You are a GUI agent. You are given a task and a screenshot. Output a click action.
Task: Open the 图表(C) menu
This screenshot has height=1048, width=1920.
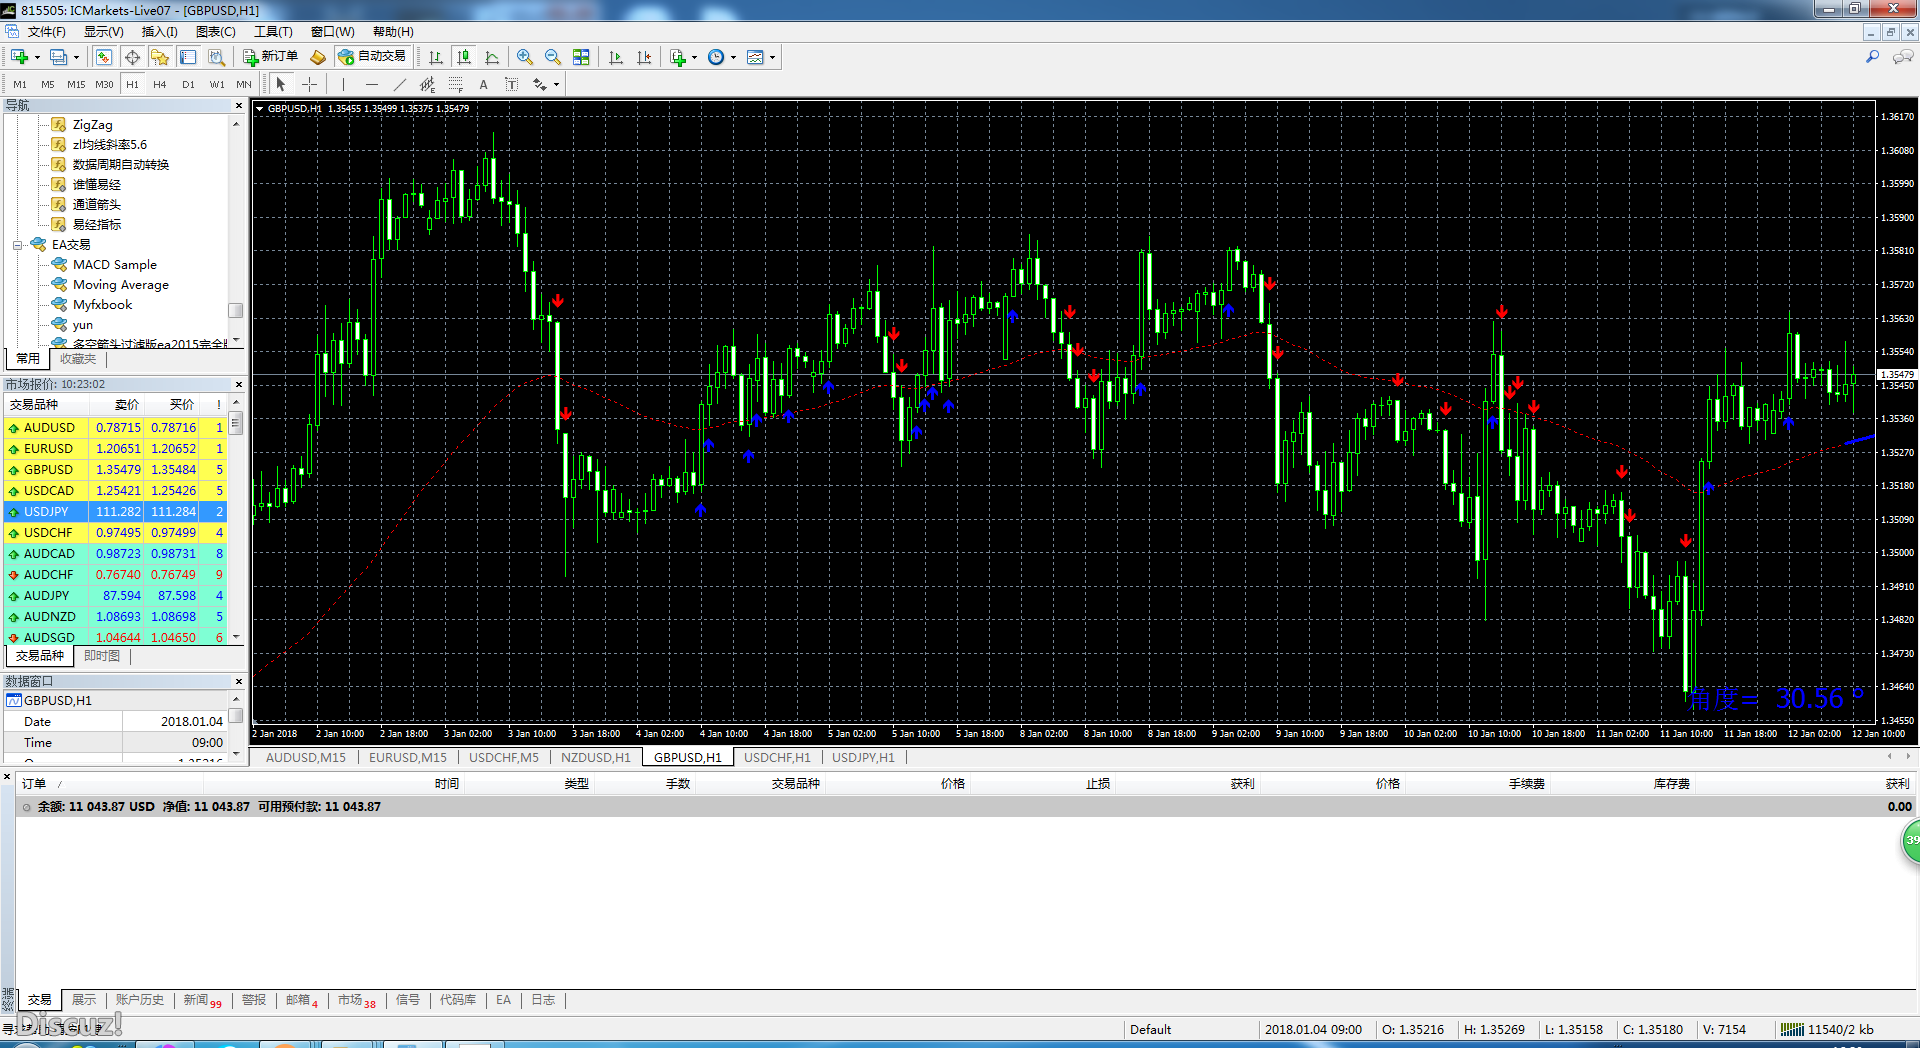[x=216, y=32]
